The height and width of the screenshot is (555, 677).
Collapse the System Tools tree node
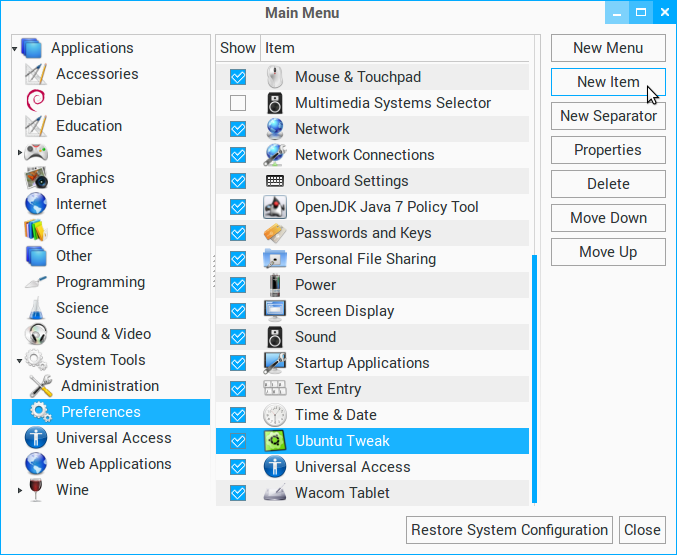(x=19, y=360)
